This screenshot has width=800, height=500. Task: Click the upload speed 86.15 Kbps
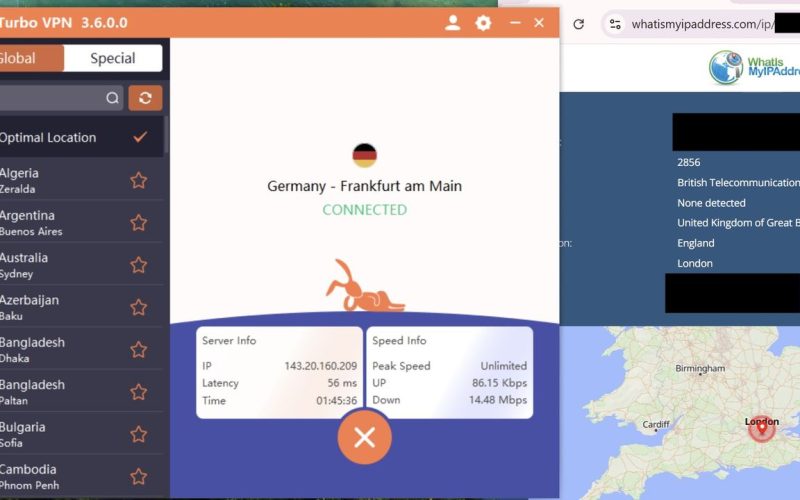point(499,383)
